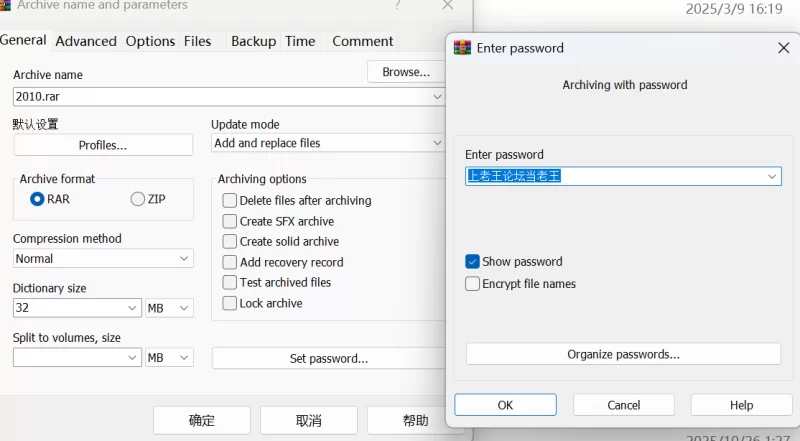Screen dimensions: 800x441
Task: Click the WinRAR icon in Enter password title bar
Action: (462, 48)
